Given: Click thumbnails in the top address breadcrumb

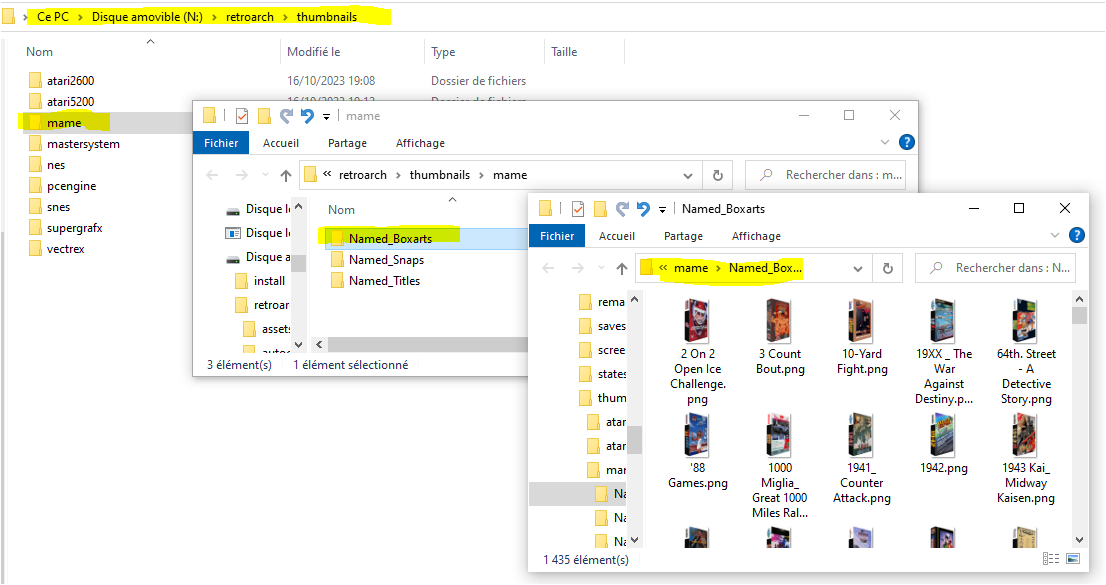Looking at the screenshot, I should tap(326, 17).
